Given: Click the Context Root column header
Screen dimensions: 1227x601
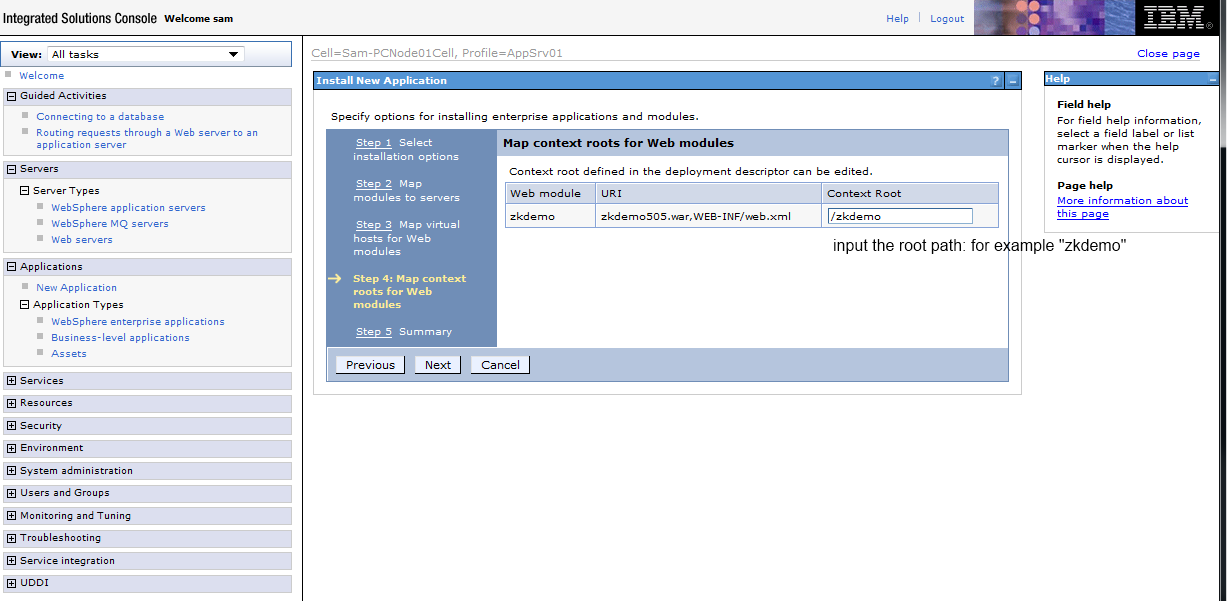Looking at the screenshot, I should (910, 193).
